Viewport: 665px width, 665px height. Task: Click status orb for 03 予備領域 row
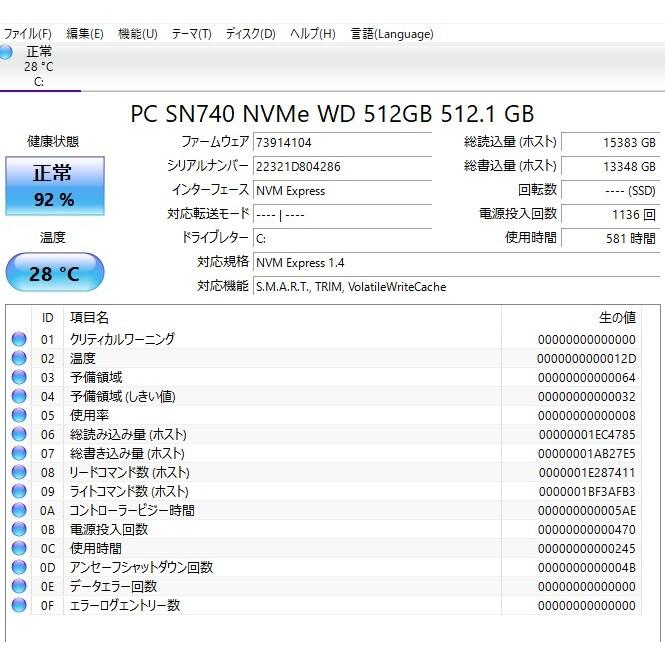[x=19, y=377]
